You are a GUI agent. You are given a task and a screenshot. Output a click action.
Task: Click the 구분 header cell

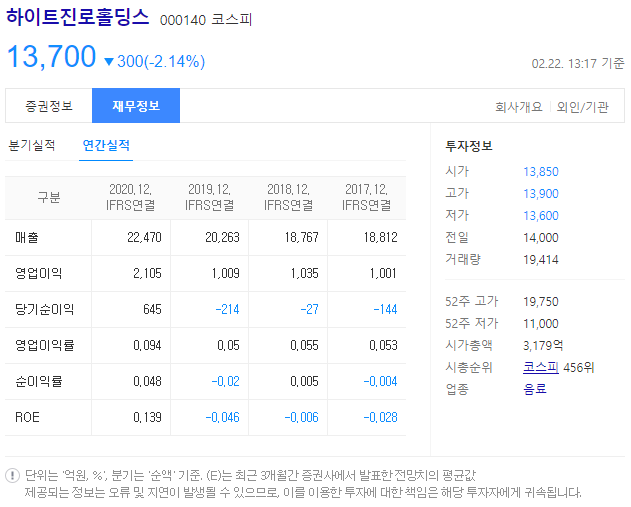(49, 197)
